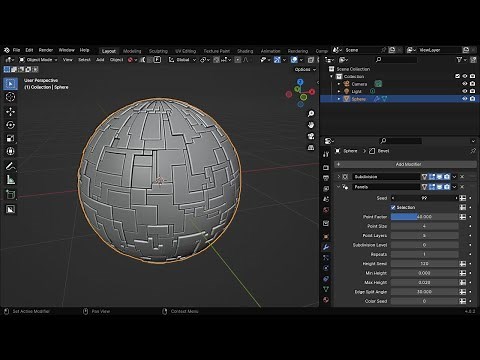Open the Output properties tab
Image resolution: width=480 pixels, height=360 pixels.
(326, 178)
